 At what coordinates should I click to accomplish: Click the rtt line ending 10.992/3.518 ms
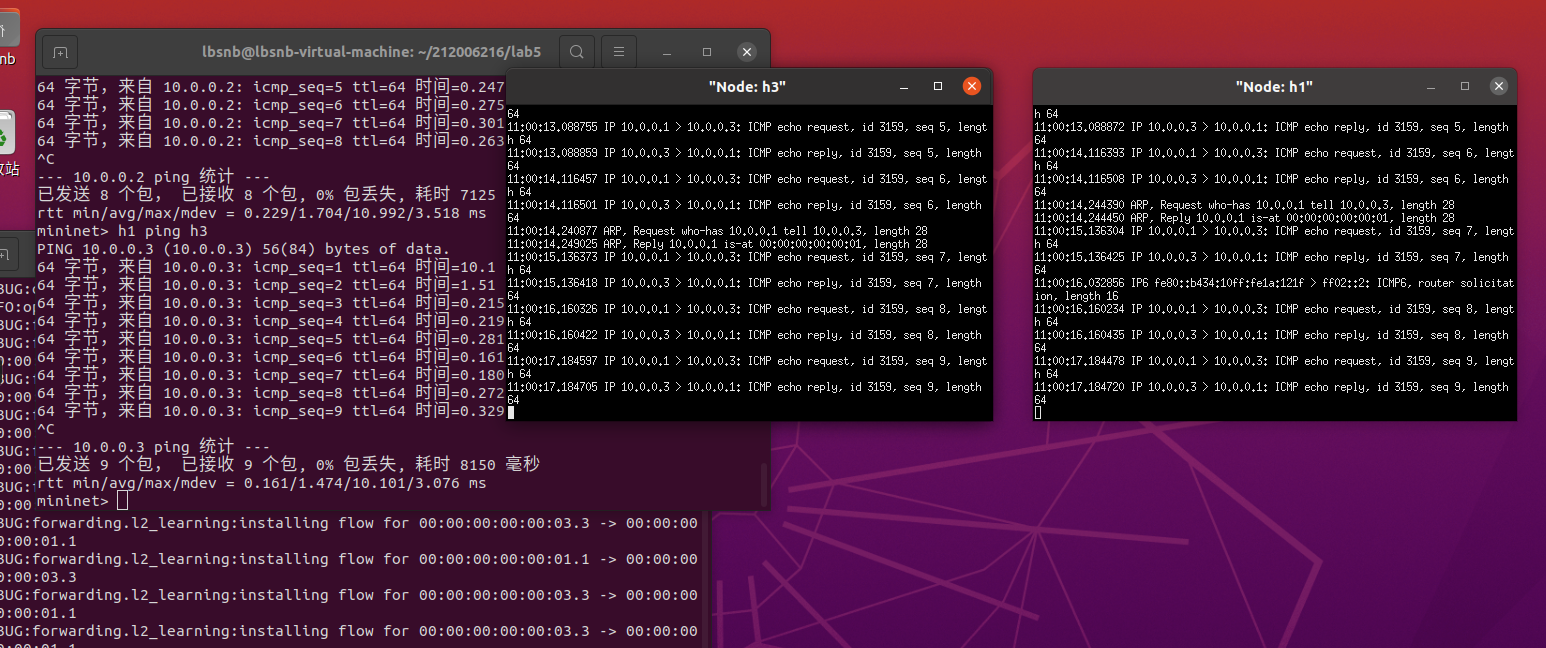262,213
